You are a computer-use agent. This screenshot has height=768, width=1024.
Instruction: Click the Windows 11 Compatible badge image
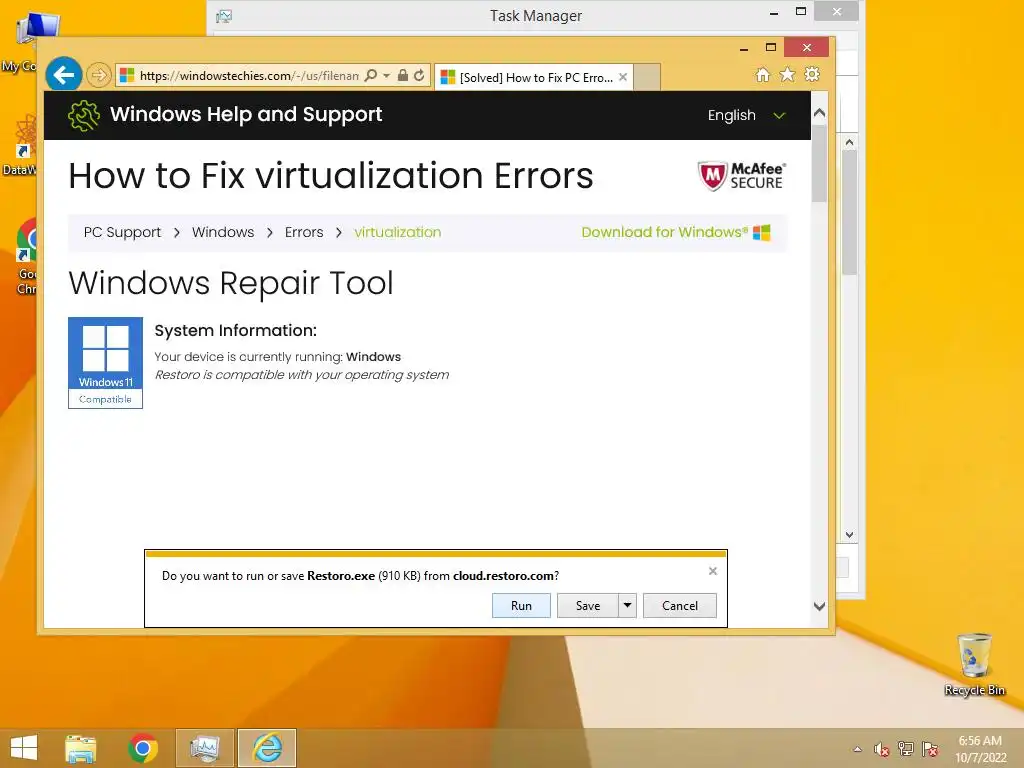point(105,362)
